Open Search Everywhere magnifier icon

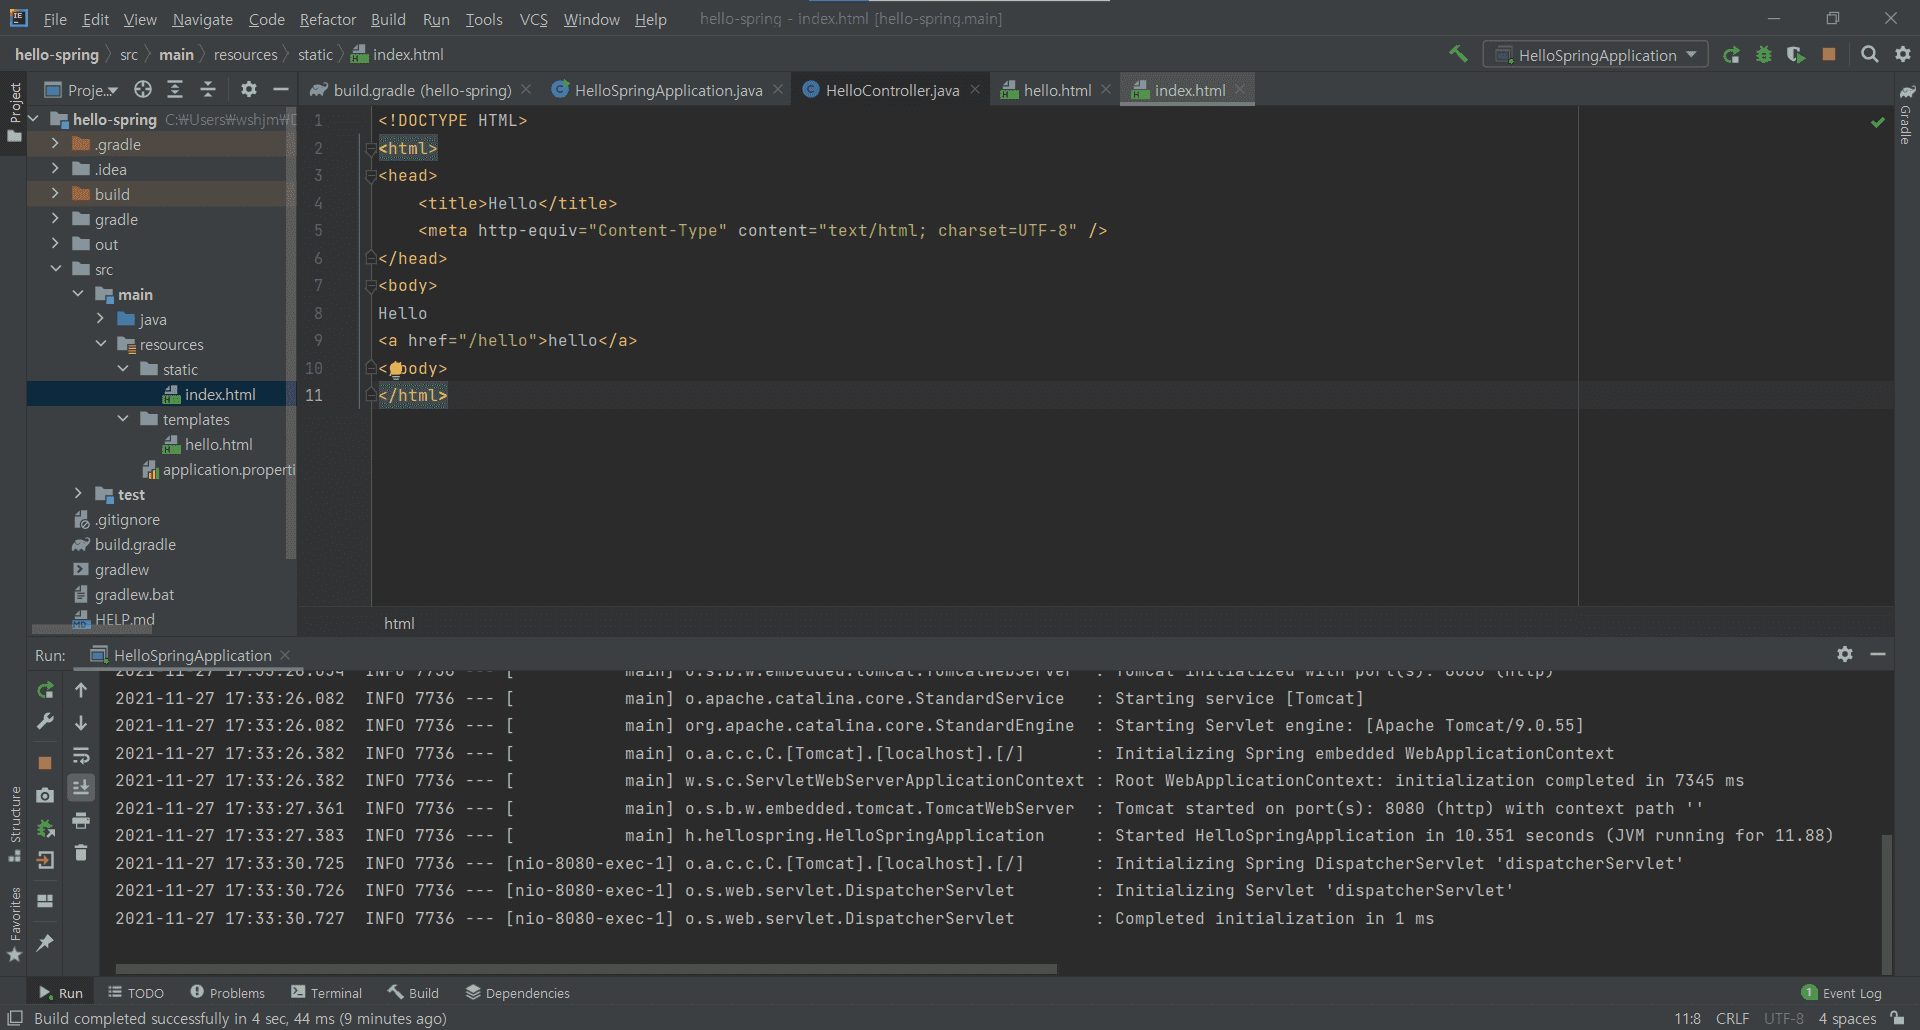pos(1869,55)
